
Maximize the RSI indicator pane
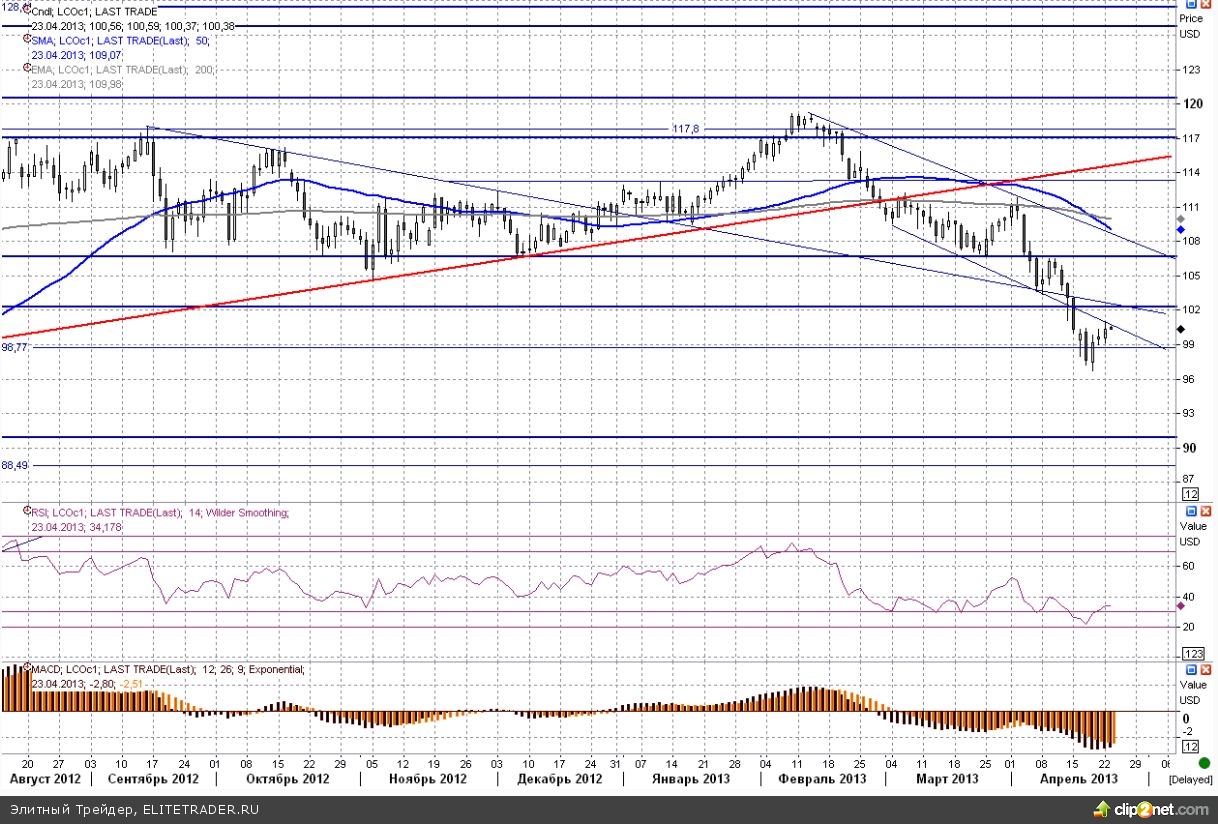pyautogui.click(x=1191, y=510)
